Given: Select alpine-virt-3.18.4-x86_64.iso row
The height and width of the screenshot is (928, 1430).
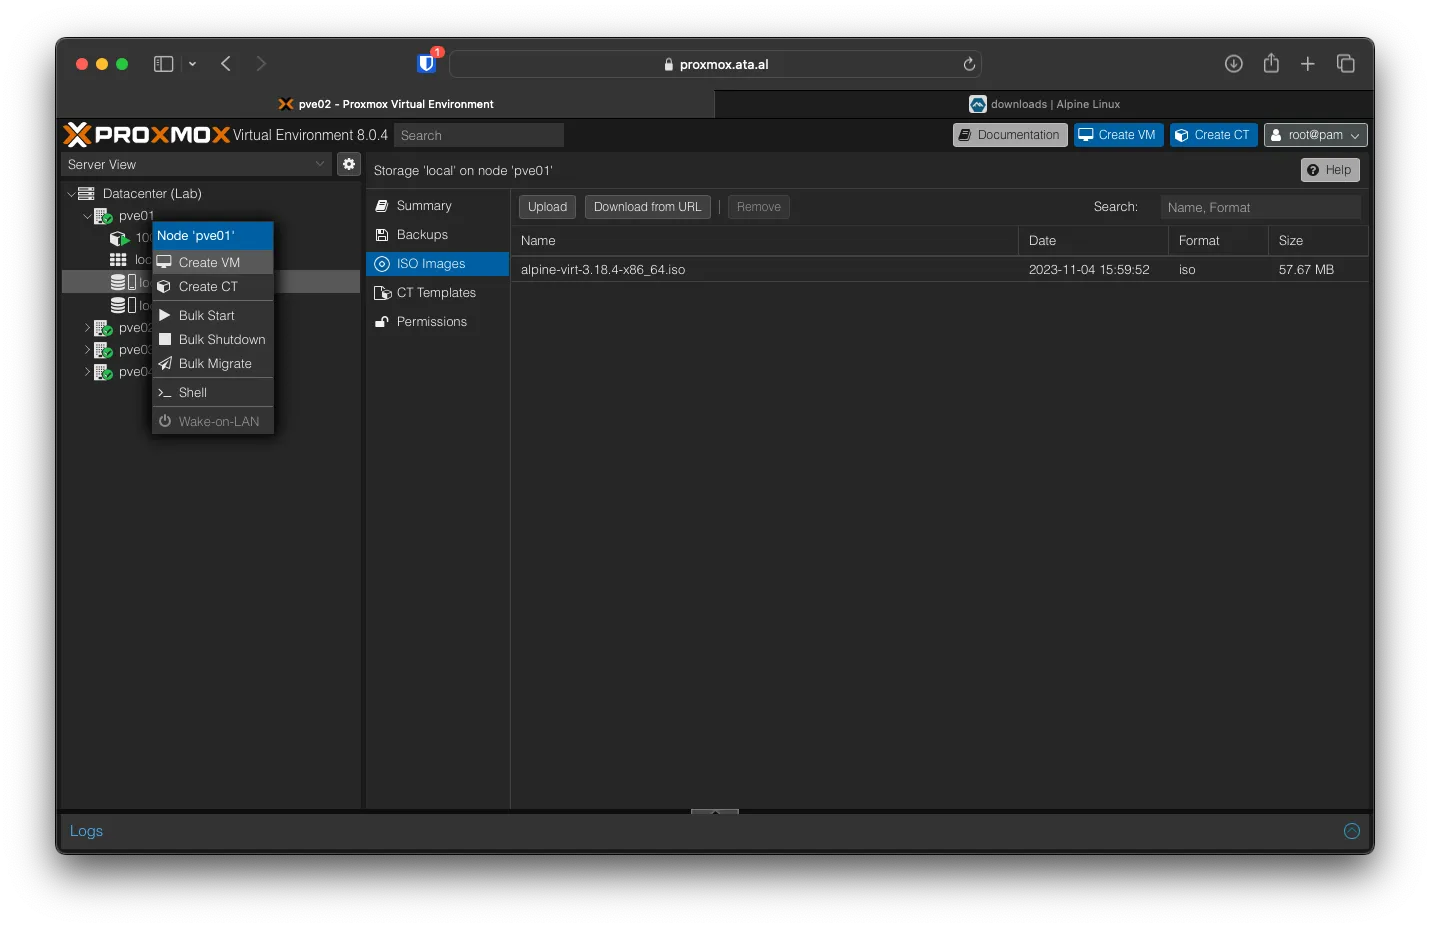Looking at the screenshot, I should [x=940, y=270].
